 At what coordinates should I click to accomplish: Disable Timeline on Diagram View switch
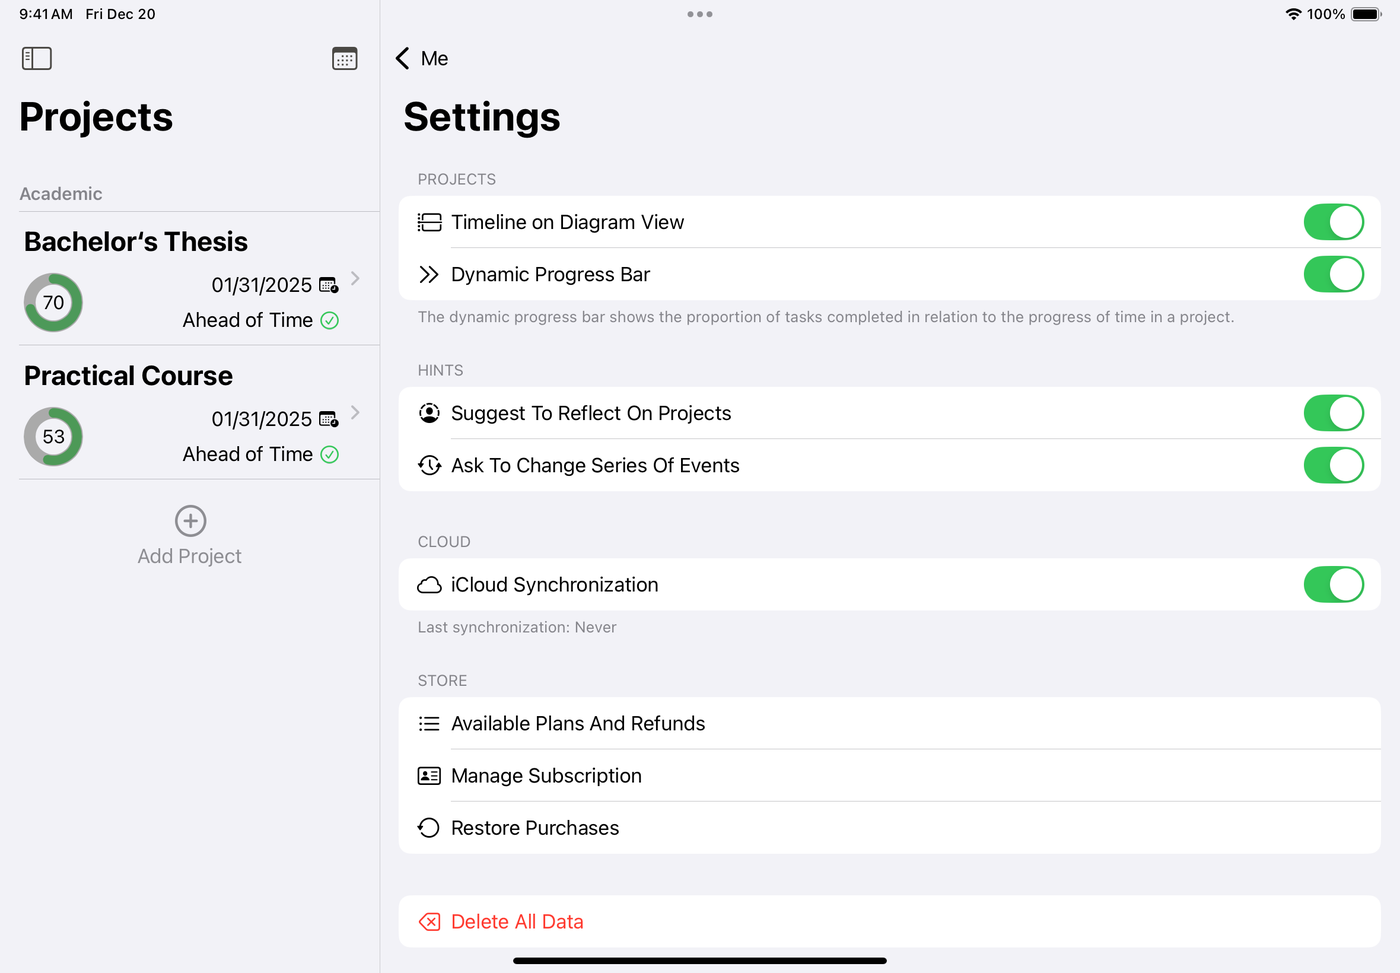pyautogui.click(x=1333, y=222)
